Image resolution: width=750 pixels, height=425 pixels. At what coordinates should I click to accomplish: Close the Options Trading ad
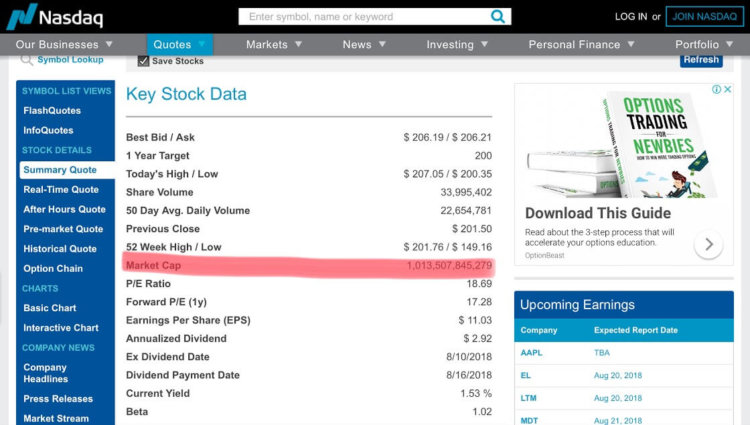(x=728, y=89)
